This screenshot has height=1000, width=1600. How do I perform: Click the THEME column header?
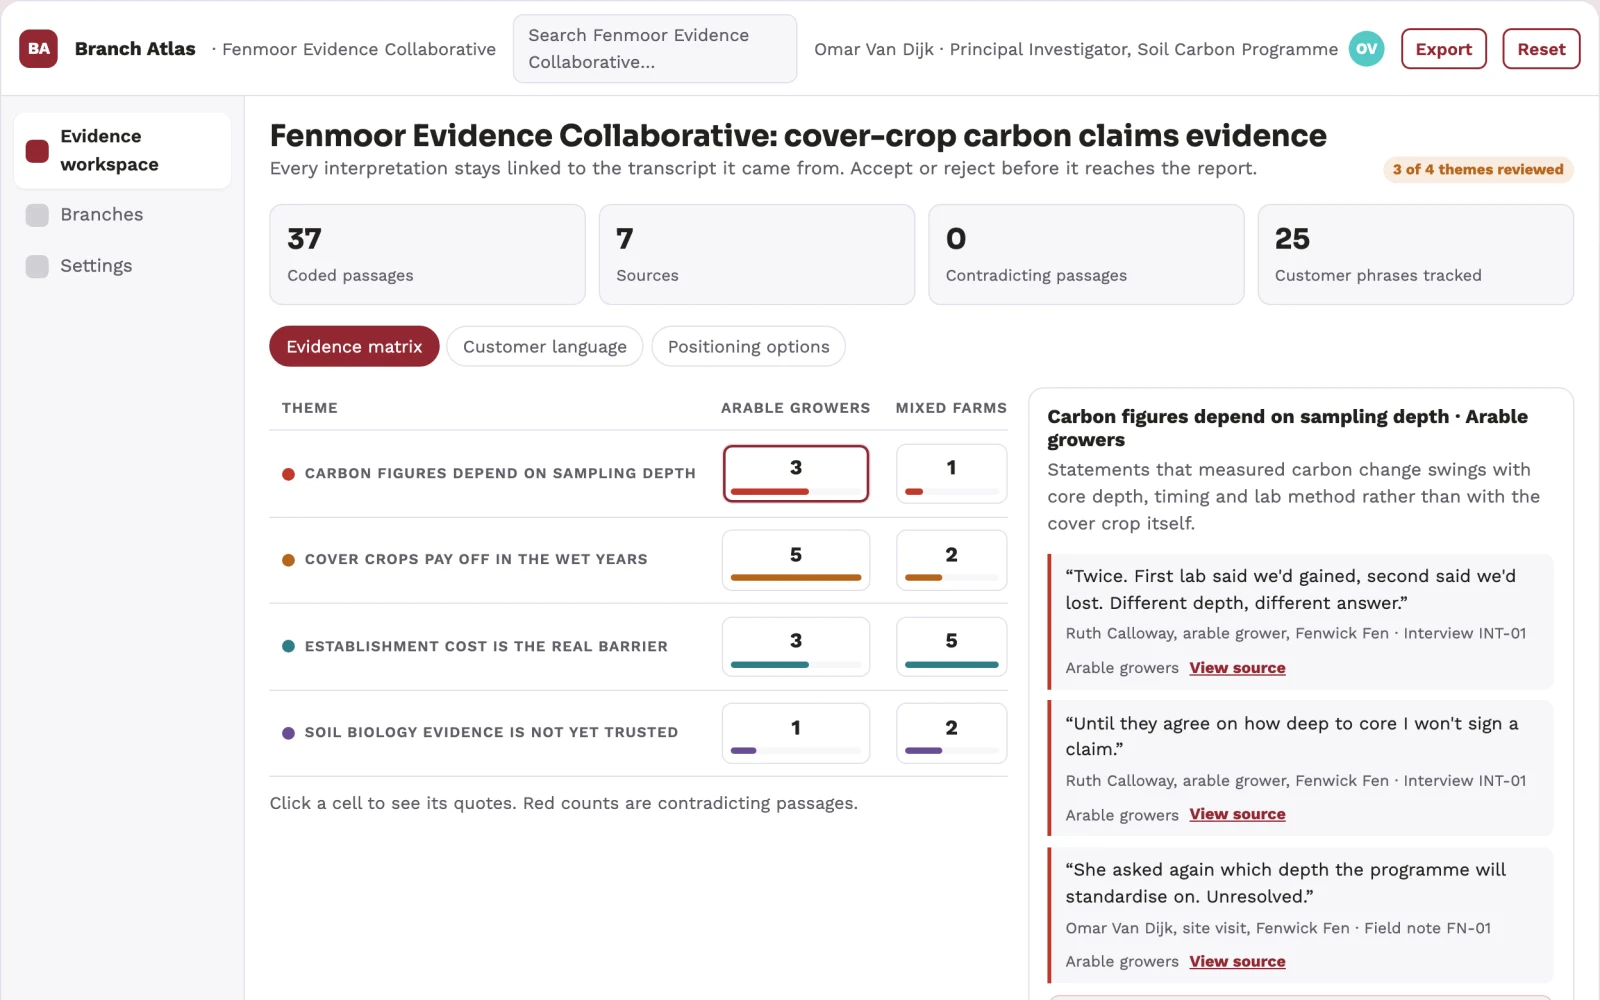pos(310,408)
